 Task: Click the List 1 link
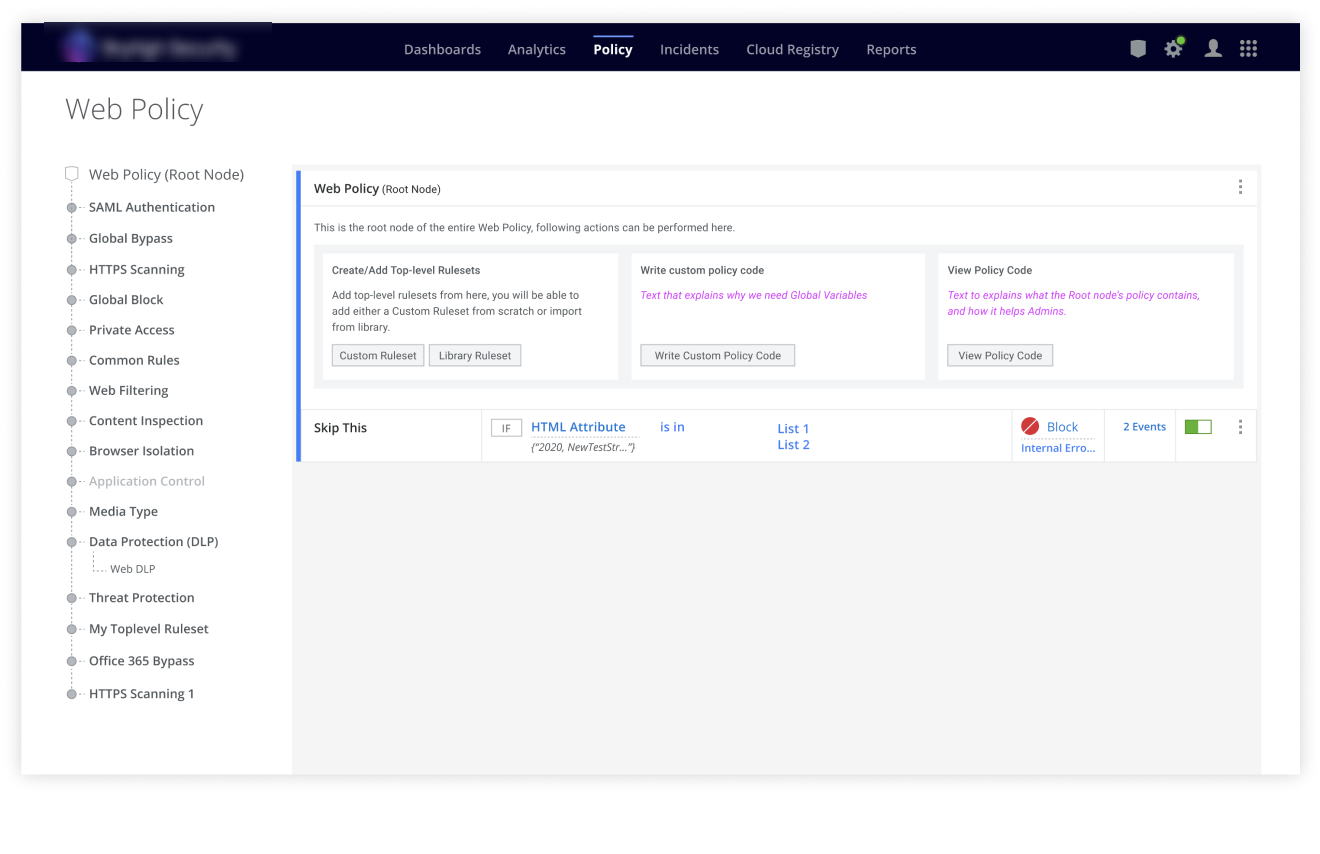[793, 429]
